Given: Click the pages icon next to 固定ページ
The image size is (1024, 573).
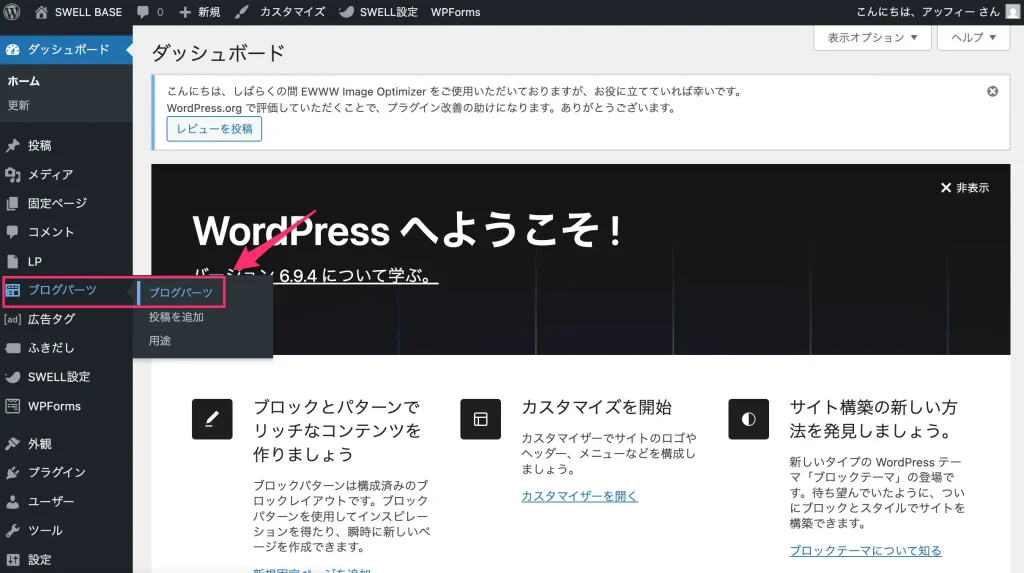Looking at the screenshot, I should 12,203.
